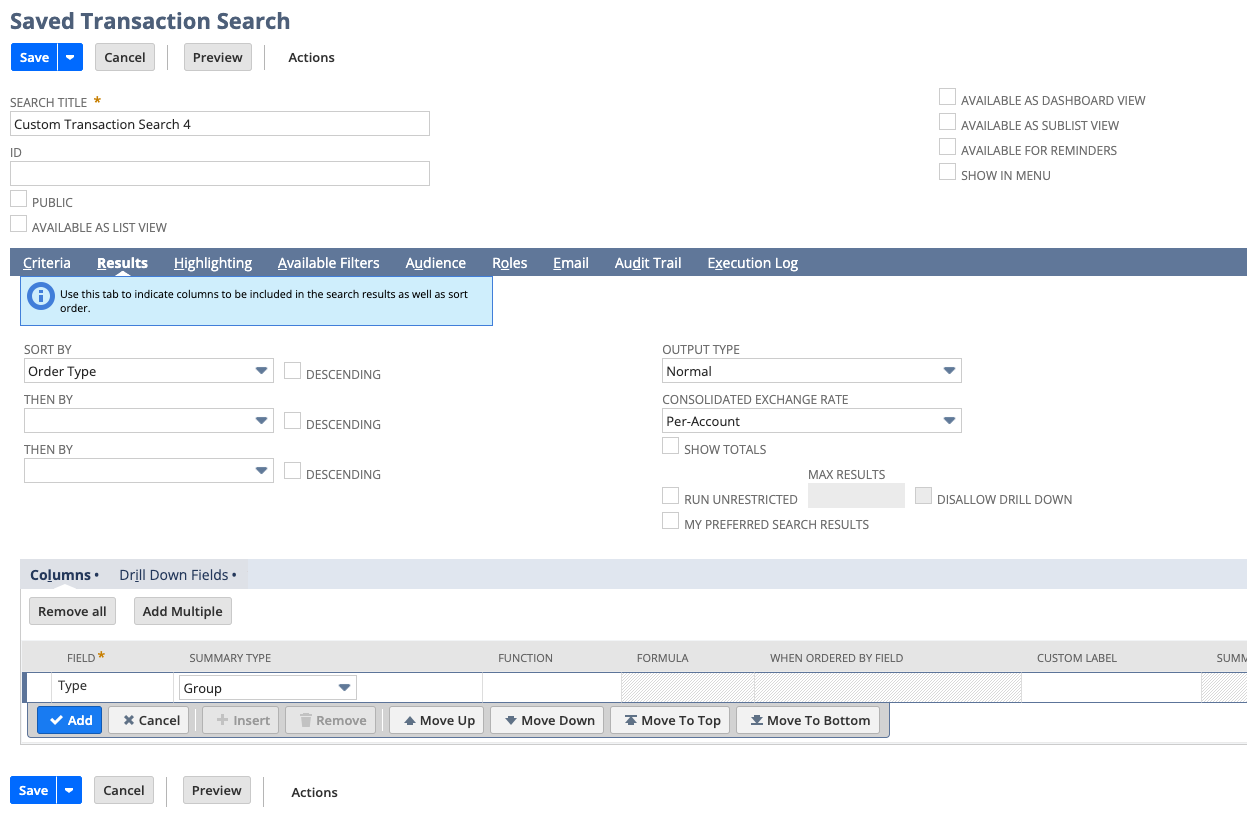Screen dimensions: 1247x837
Task: Click the Add Multiple button
Action: tap(182, 611)
